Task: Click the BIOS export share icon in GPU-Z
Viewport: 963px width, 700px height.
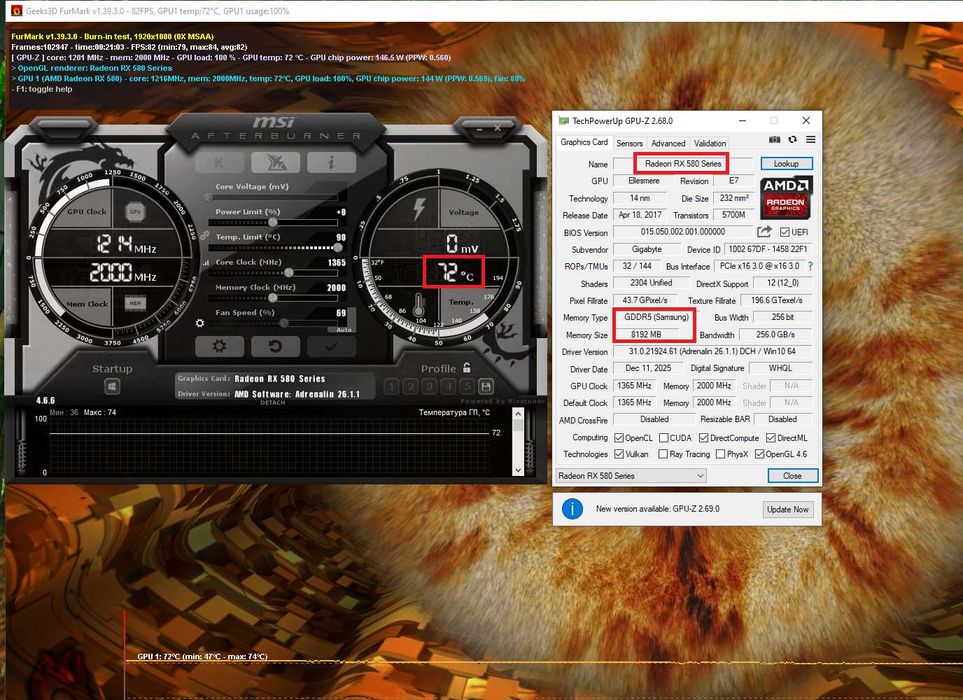Action: [x=764, y=231]
